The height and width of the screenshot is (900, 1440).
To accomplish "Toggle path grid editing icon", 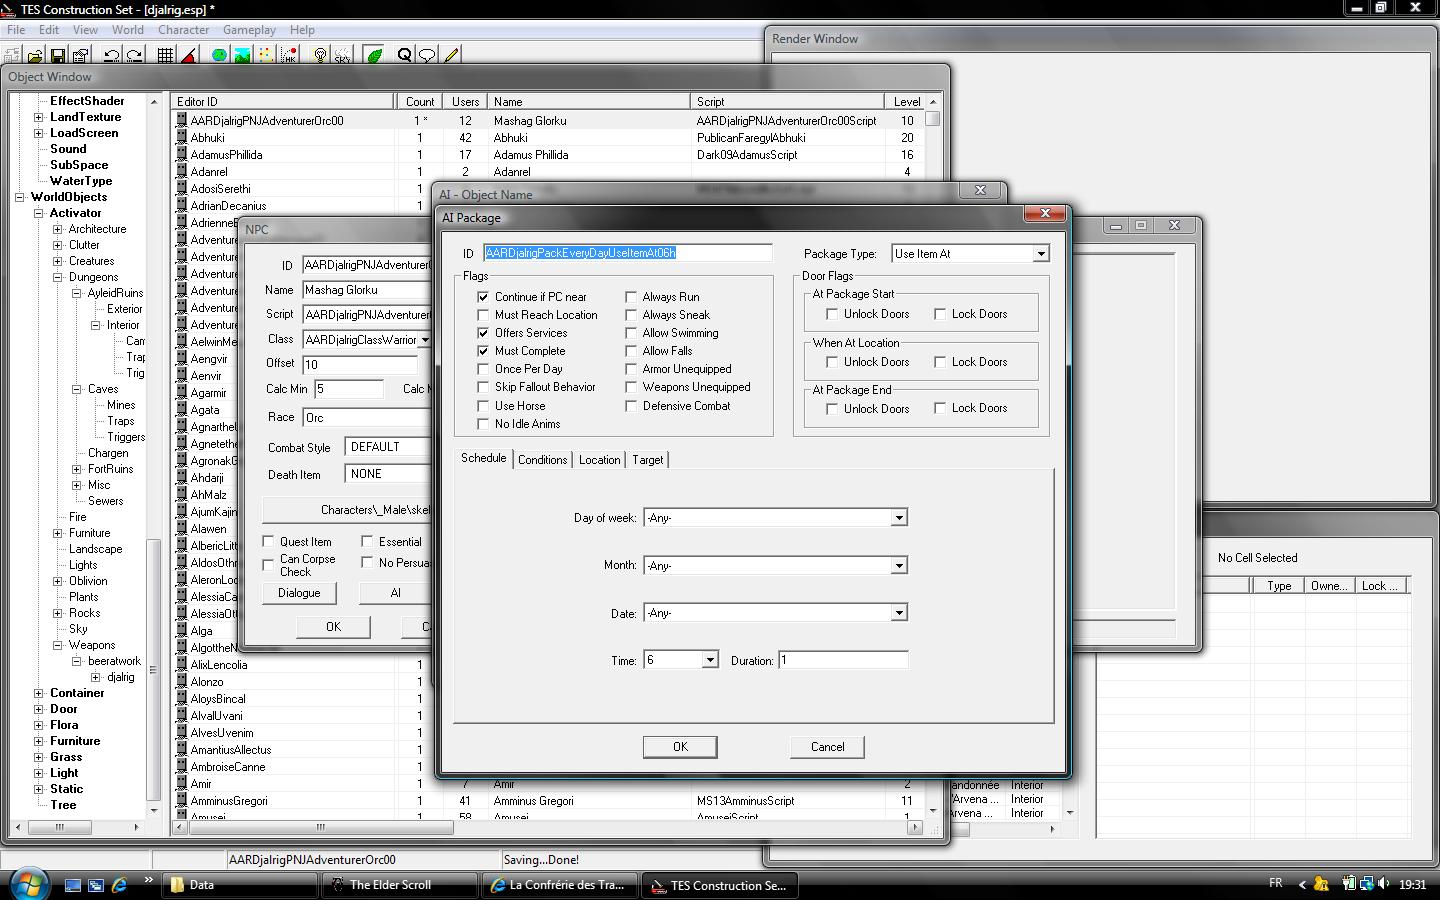I will (265, 55).
